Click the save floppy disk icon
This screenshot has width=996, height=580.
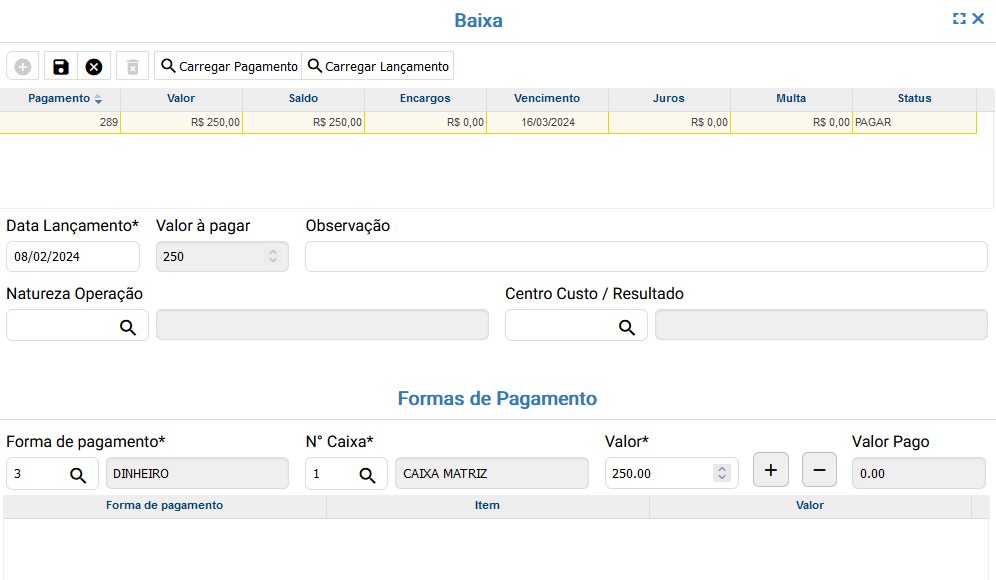(61, 67)
